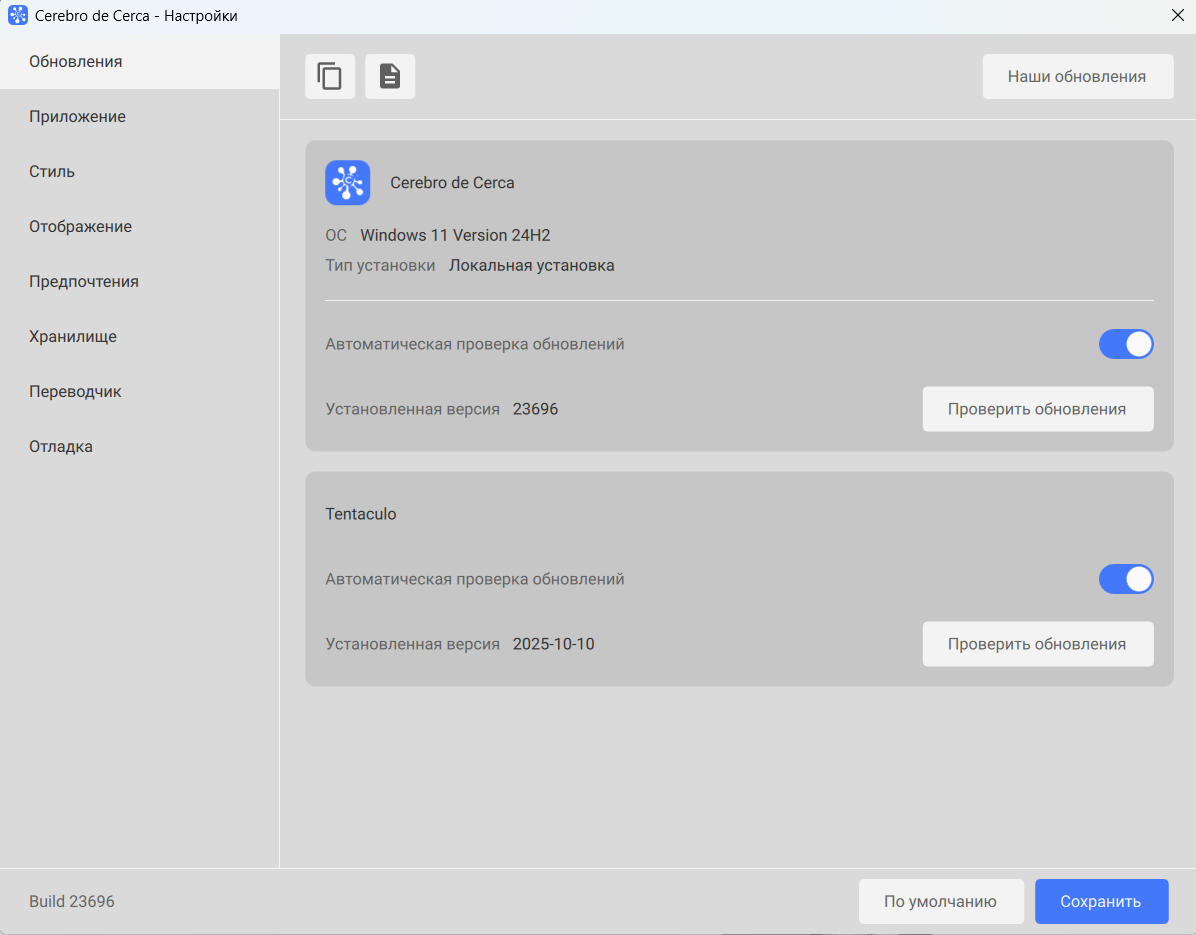Toggle Tentaculo automatic update check
This screenshot has height=935, width=1196.
(x=1126, y=579)
